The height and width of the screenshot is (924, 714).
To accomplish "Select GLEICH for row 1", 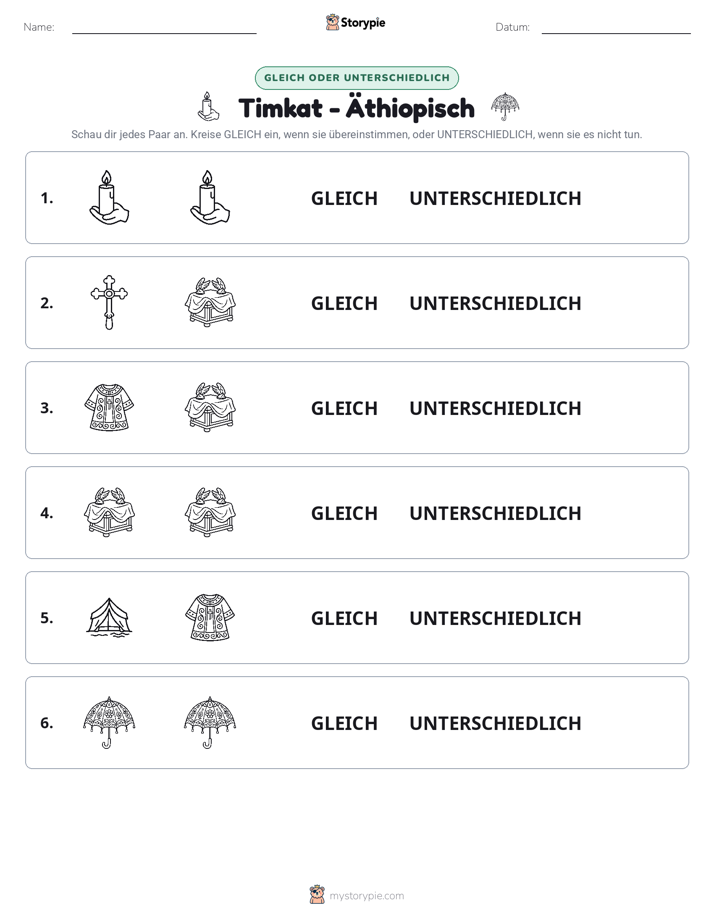I will (344, 199).
